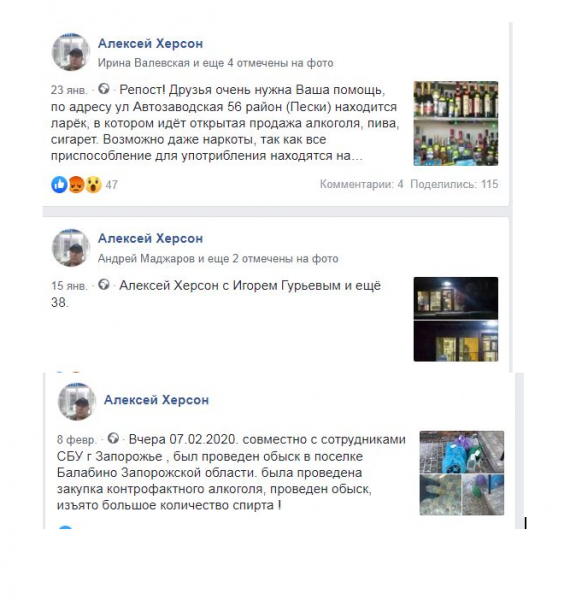Viewport: 576px width, 600px height.
Task: Open the alcohol bottles shelf photo thumbnail
Action: tap(456, 123)
